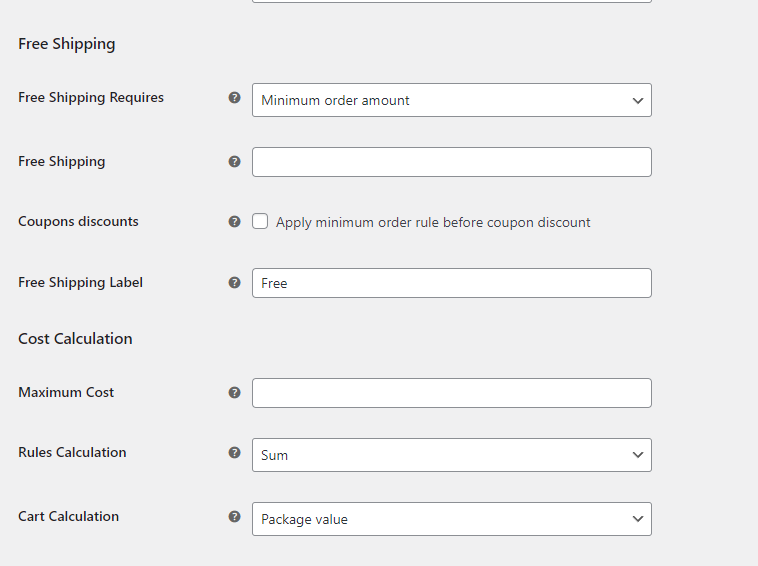Screen dimensions: 758x566
Task: Click the Maximum Cost input field
Action: [x=452, y=393]
